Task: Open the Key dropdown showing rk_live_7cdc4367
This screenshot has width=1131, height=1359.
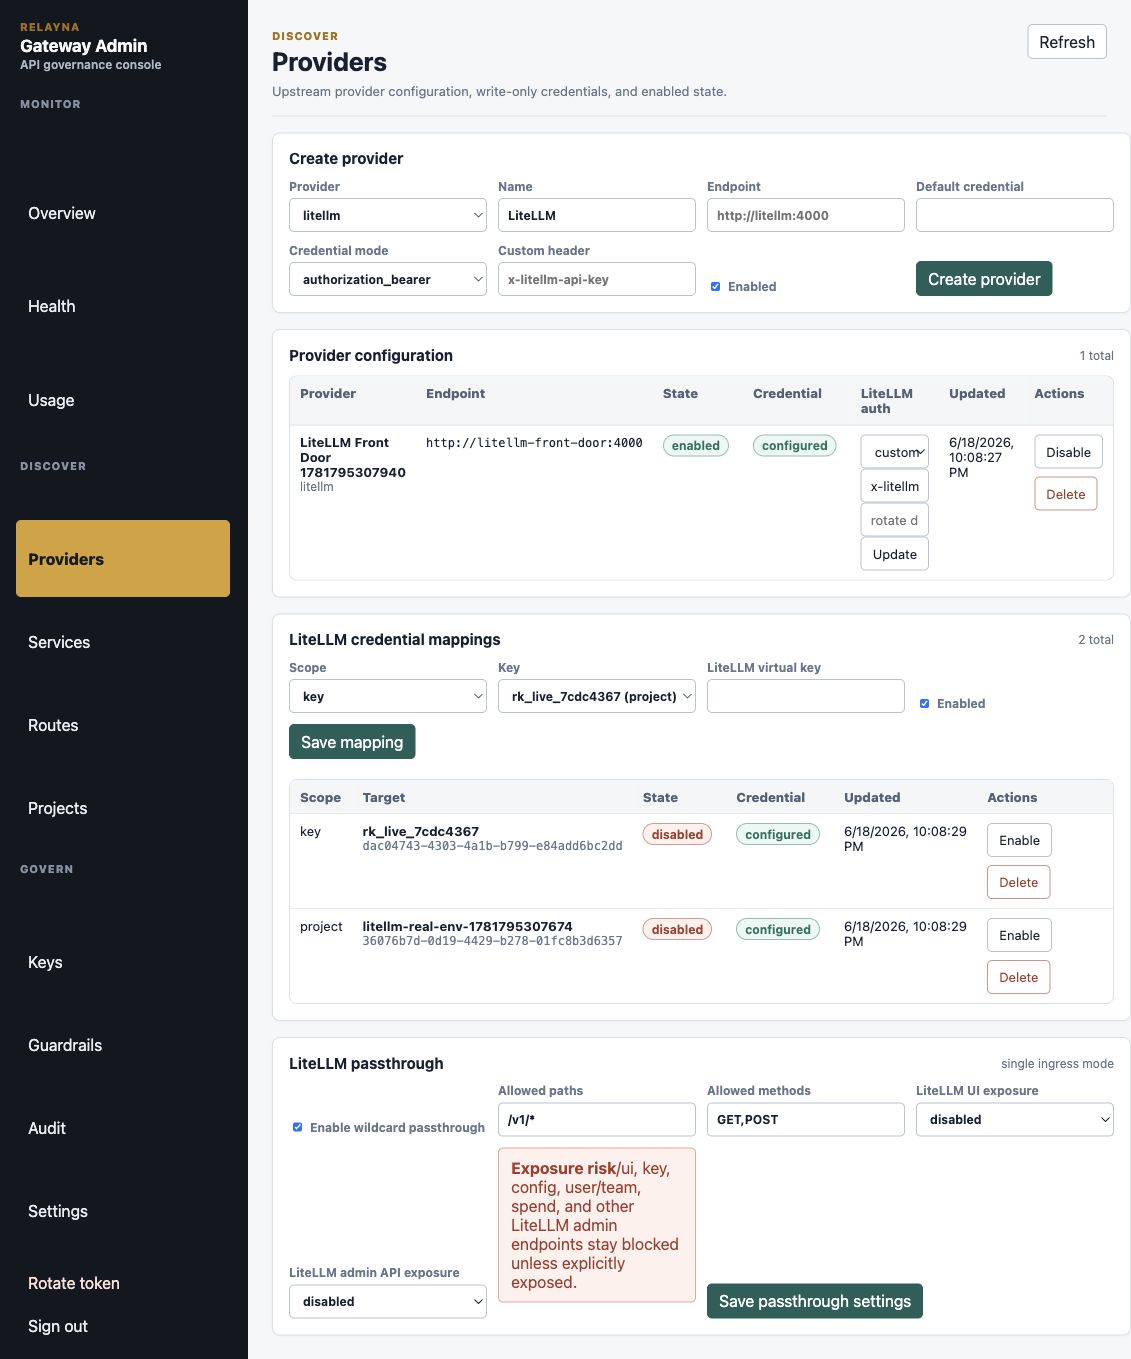Action: point(597,696)
